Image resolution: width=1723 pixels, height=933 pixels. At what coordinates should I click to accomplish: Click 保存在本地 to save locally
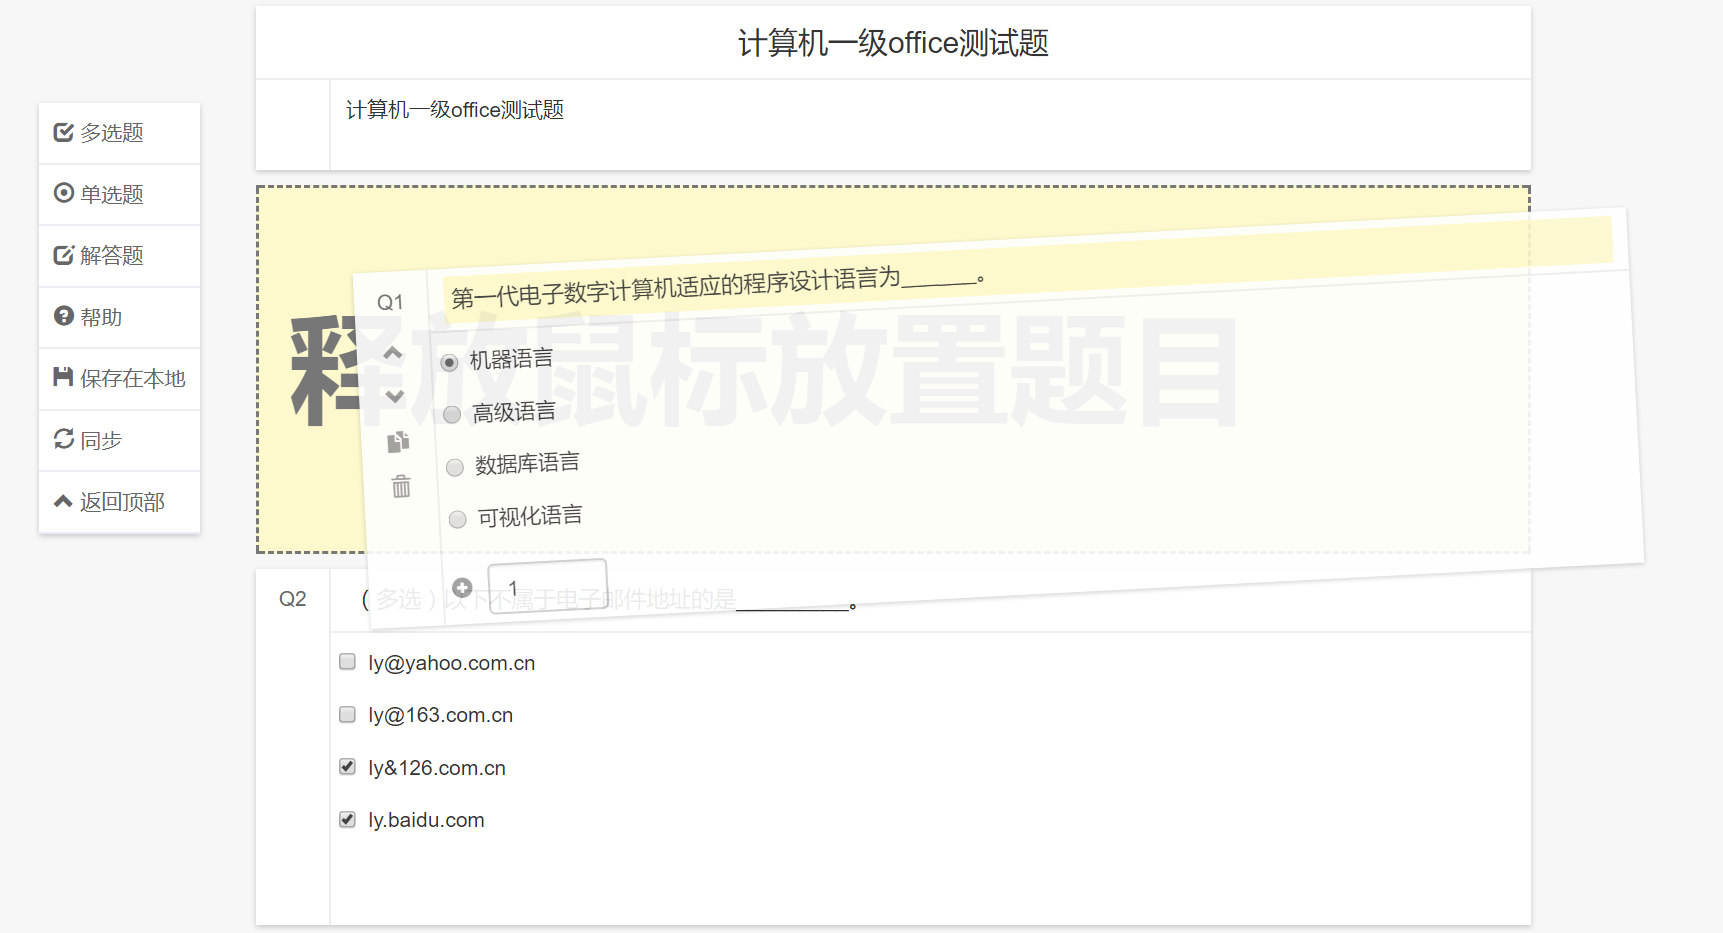click(119, 378)
